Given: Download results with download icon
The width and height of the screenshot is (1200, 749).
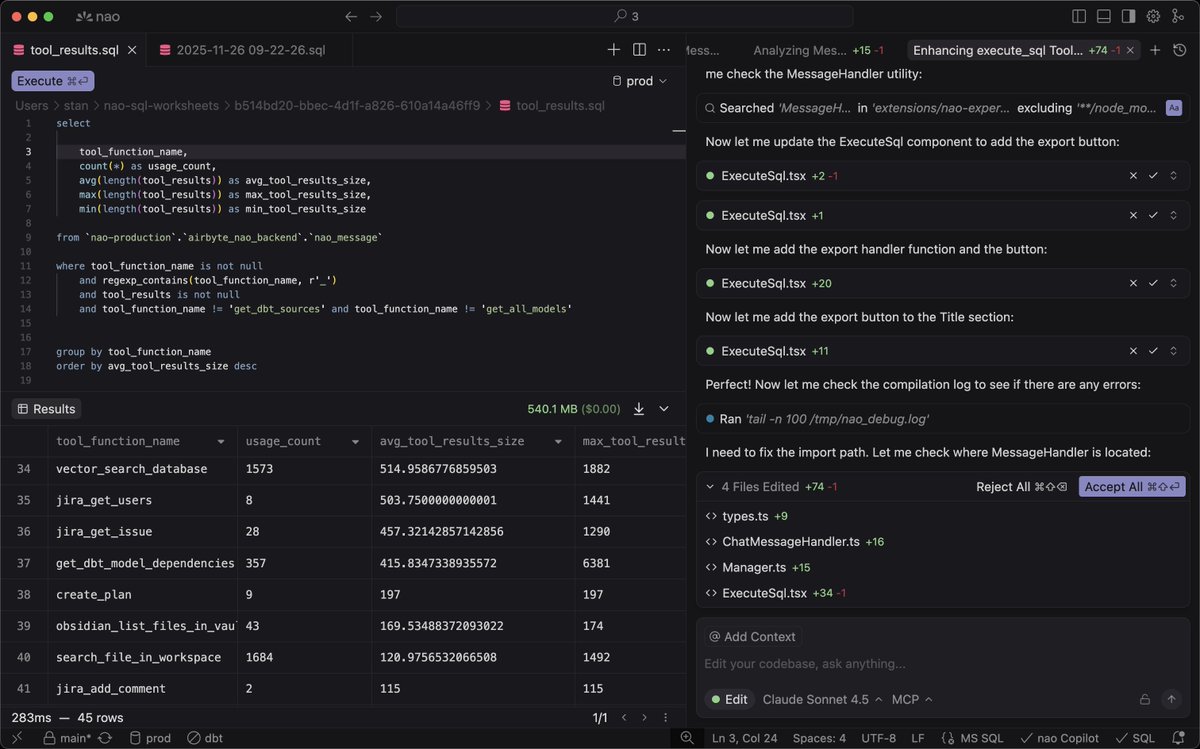Looking at the screenshot, I should (638, 409).
